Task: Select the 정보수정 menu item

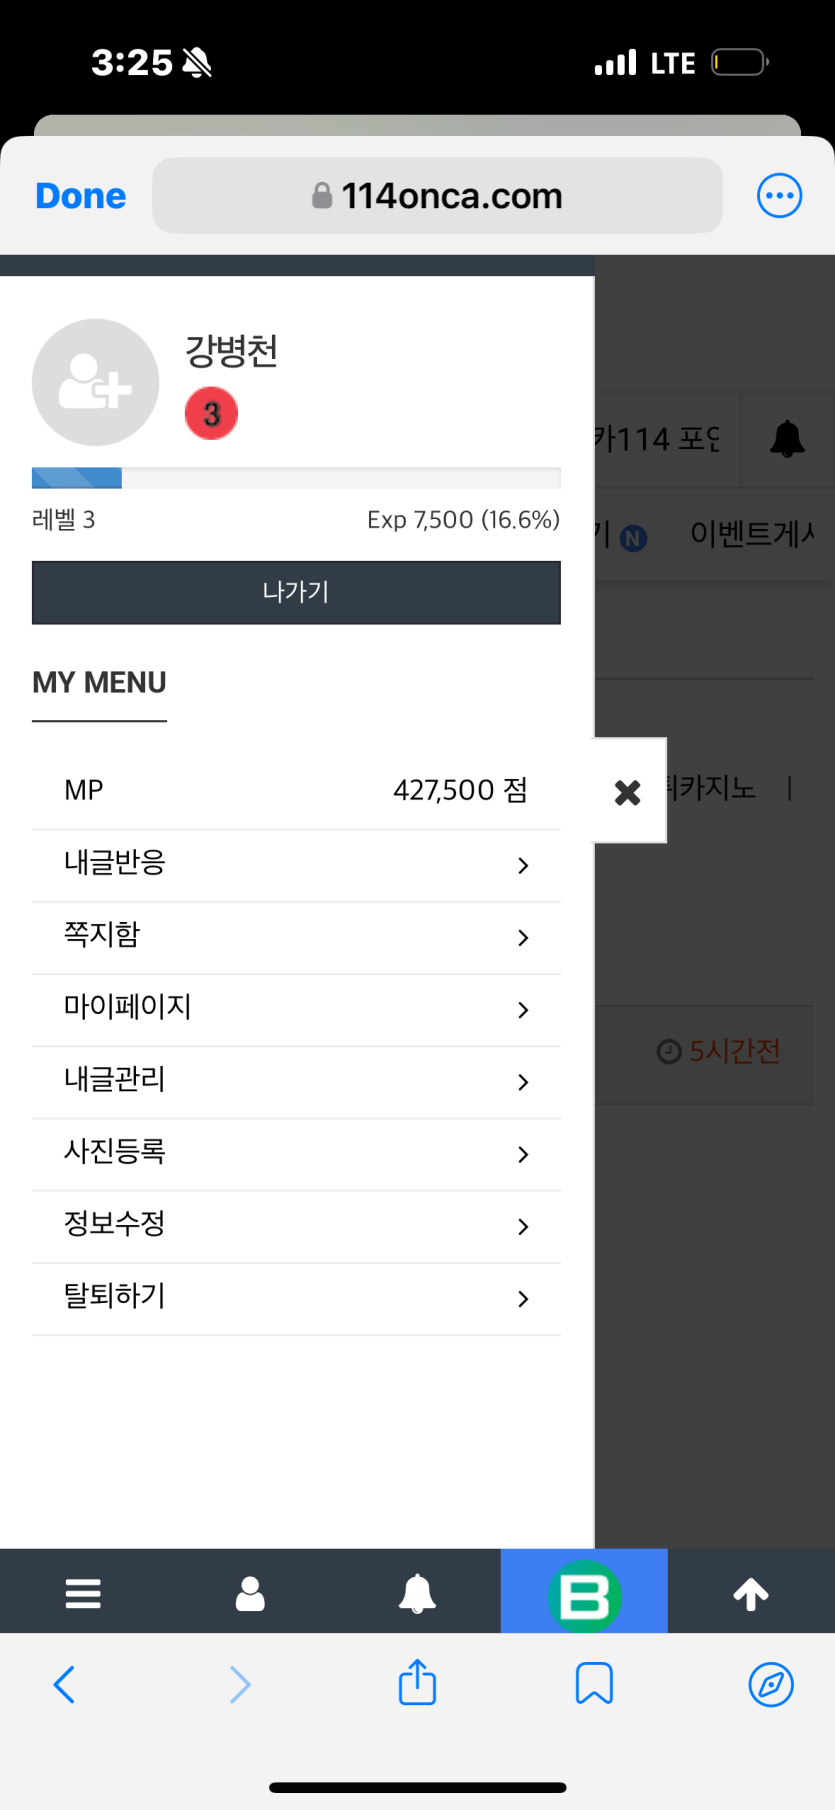Action: coord(296,1226)
